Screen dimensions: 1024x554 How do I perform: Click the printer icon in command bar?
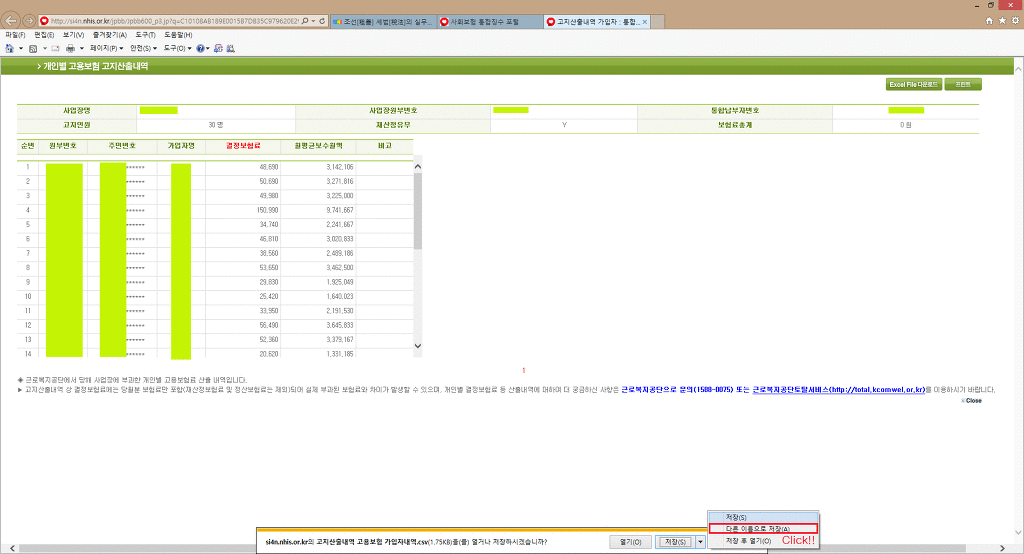[x=70, y=47]
